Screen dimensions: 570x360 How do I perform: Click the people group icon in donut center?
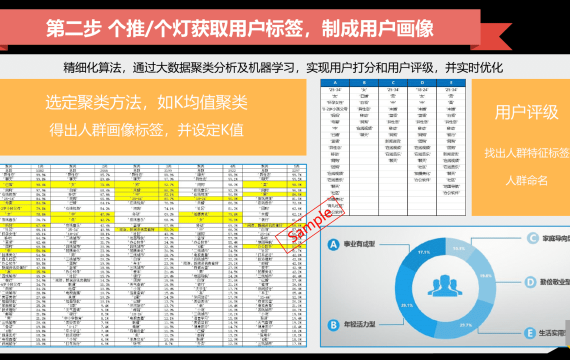[445, 285]
